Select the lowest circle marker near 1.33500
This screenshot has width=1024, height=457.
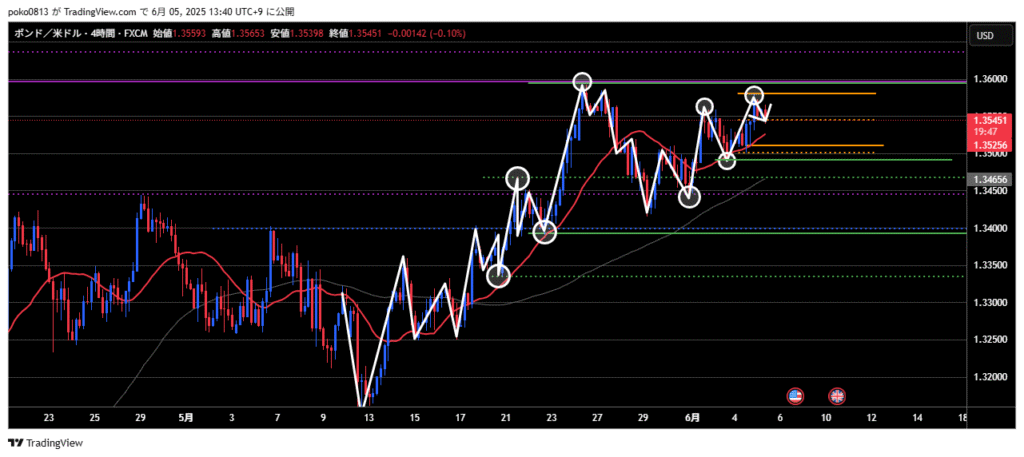(499, 275)
